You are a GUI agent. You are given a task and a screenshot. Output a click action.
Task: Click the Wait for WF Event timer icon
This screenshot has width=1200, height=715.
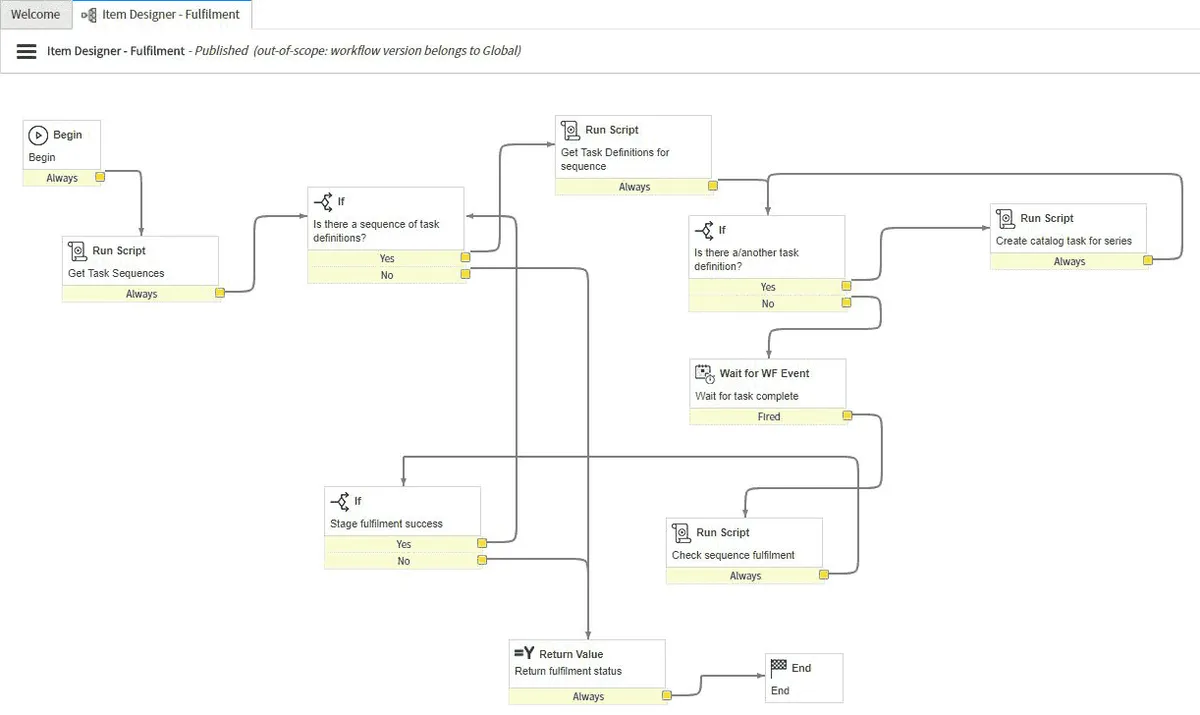[x=705, y=373]
